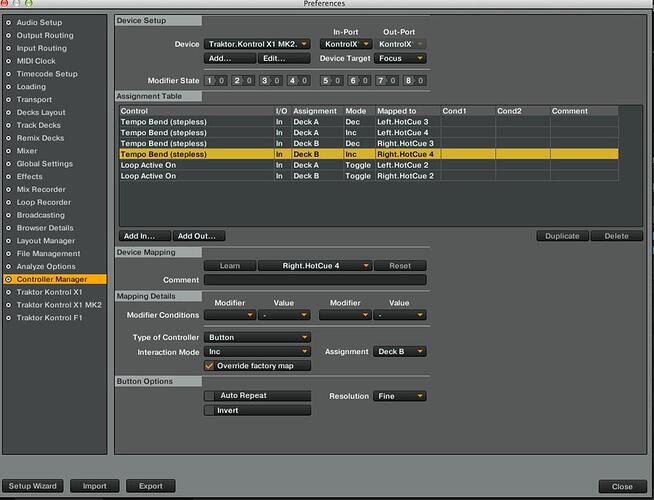
Task: Open the second modifier Value dropdown
Action: point(400,315)
